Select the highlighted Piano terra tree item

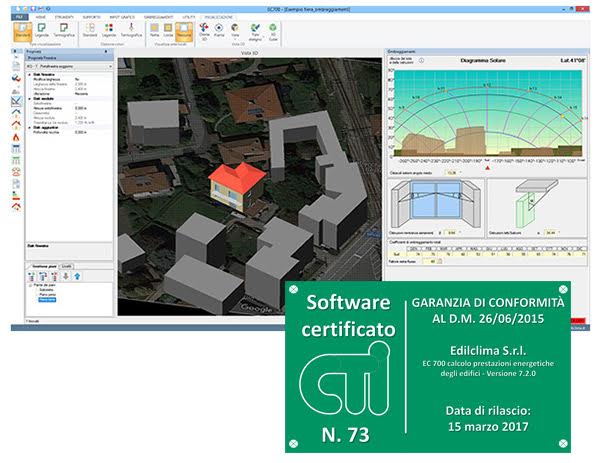47,300
